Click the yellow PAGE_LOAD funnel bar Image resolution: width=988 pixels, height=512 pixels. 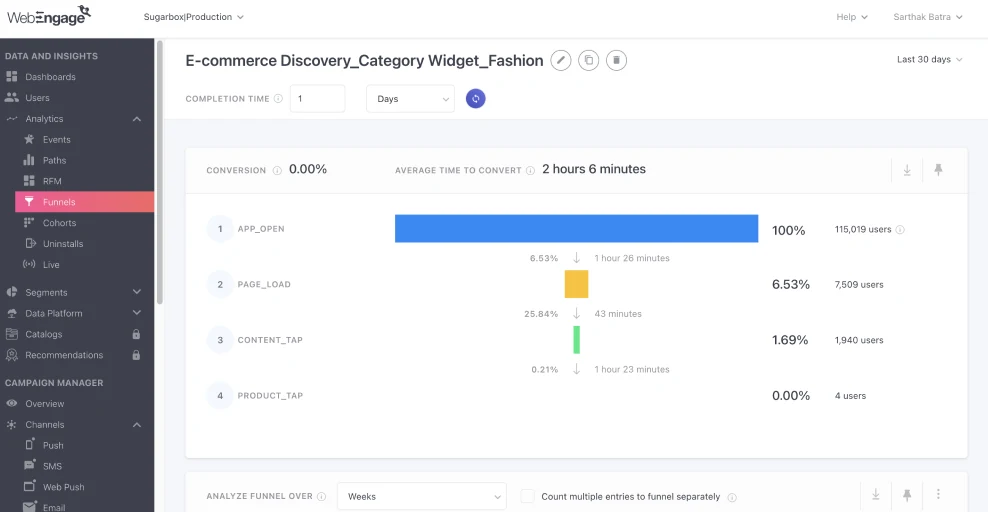(577, 284)
